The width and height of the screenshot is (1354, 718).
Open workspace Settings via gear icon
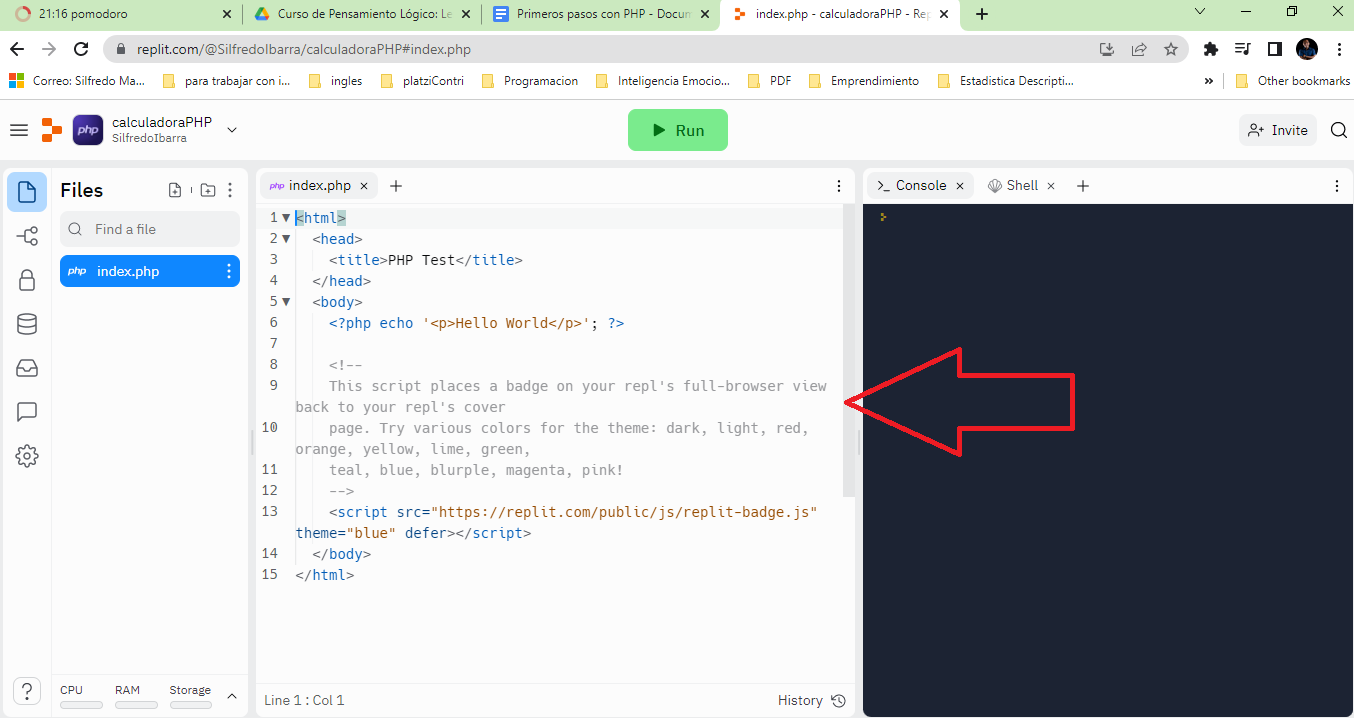pos(27,456)
